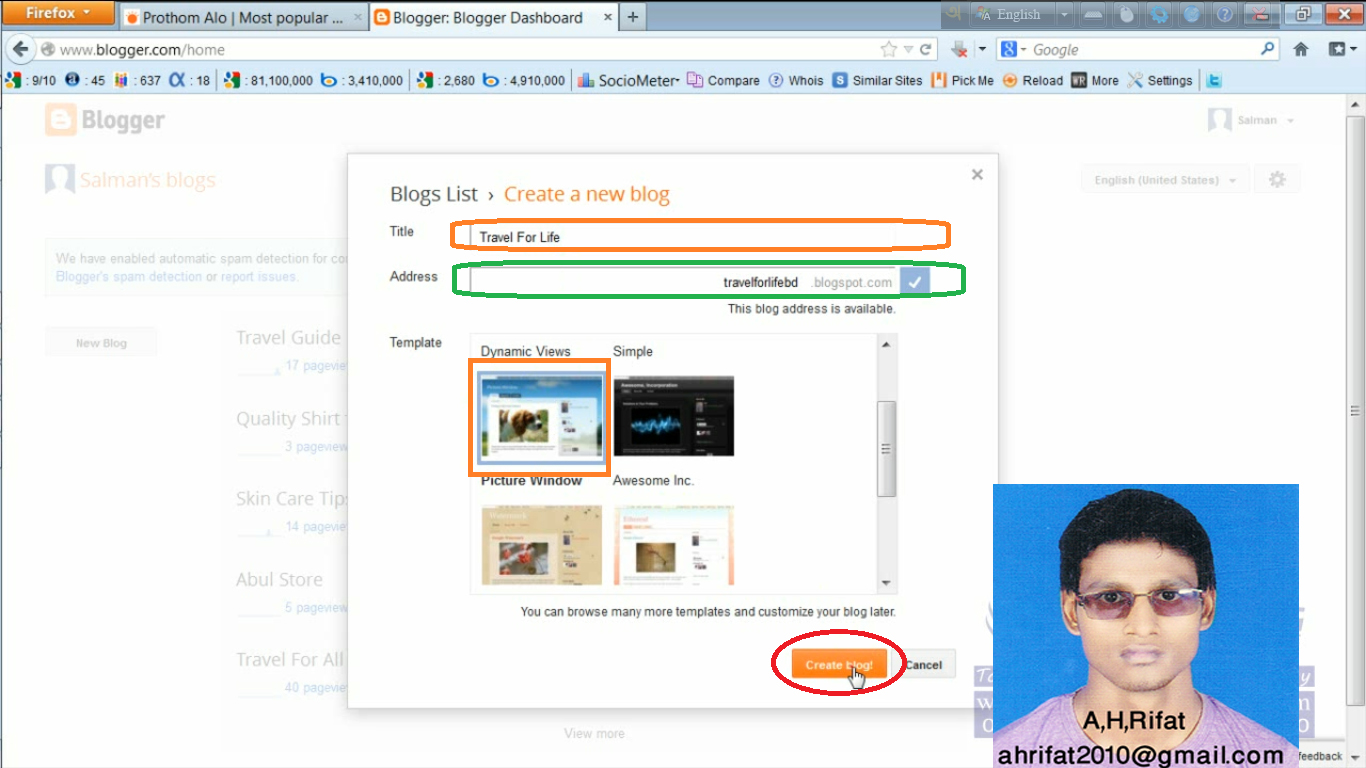Open the English (United States) language dropdown

(x=1166, y=180)
